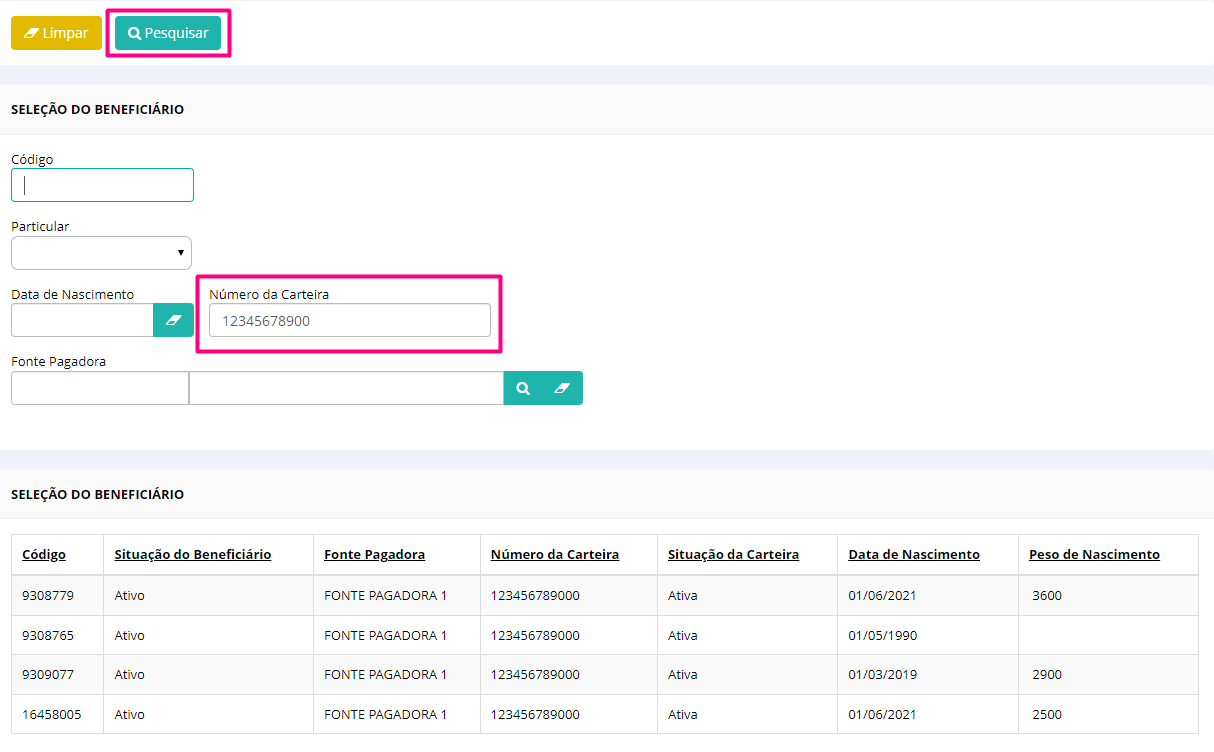The height and width of the screenshot is (752, 1214).
Task: Click the Fonte Pagadora code field
Action: point(99,388)
